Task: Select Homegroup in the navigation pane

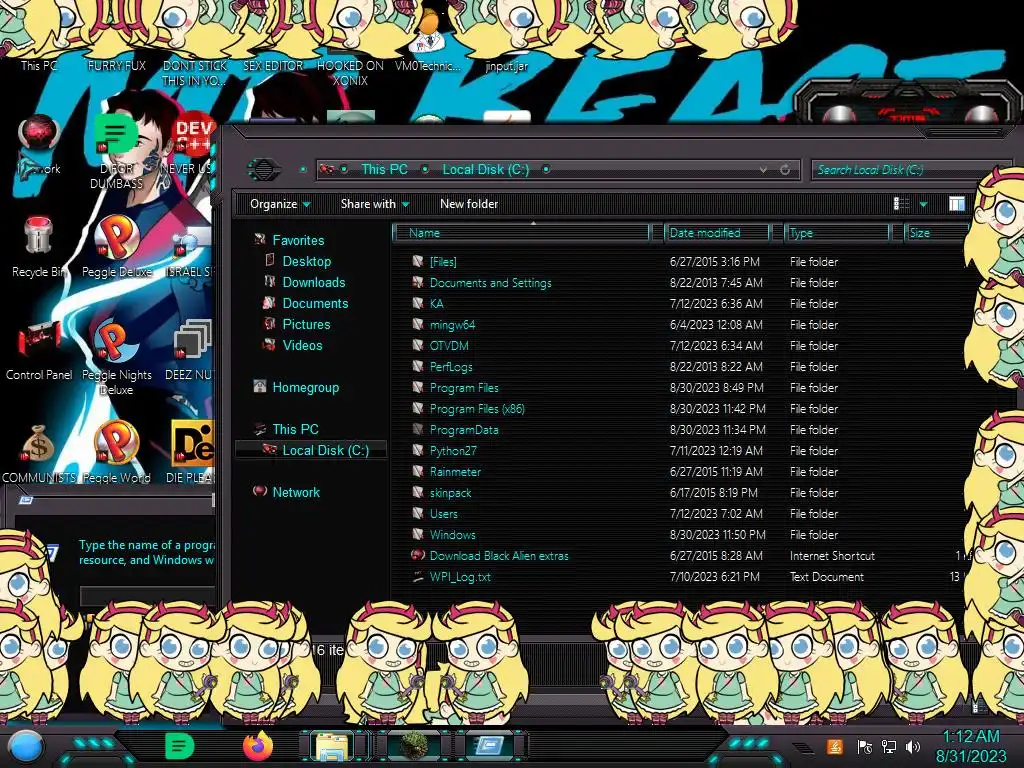Action: coord(306,387)
